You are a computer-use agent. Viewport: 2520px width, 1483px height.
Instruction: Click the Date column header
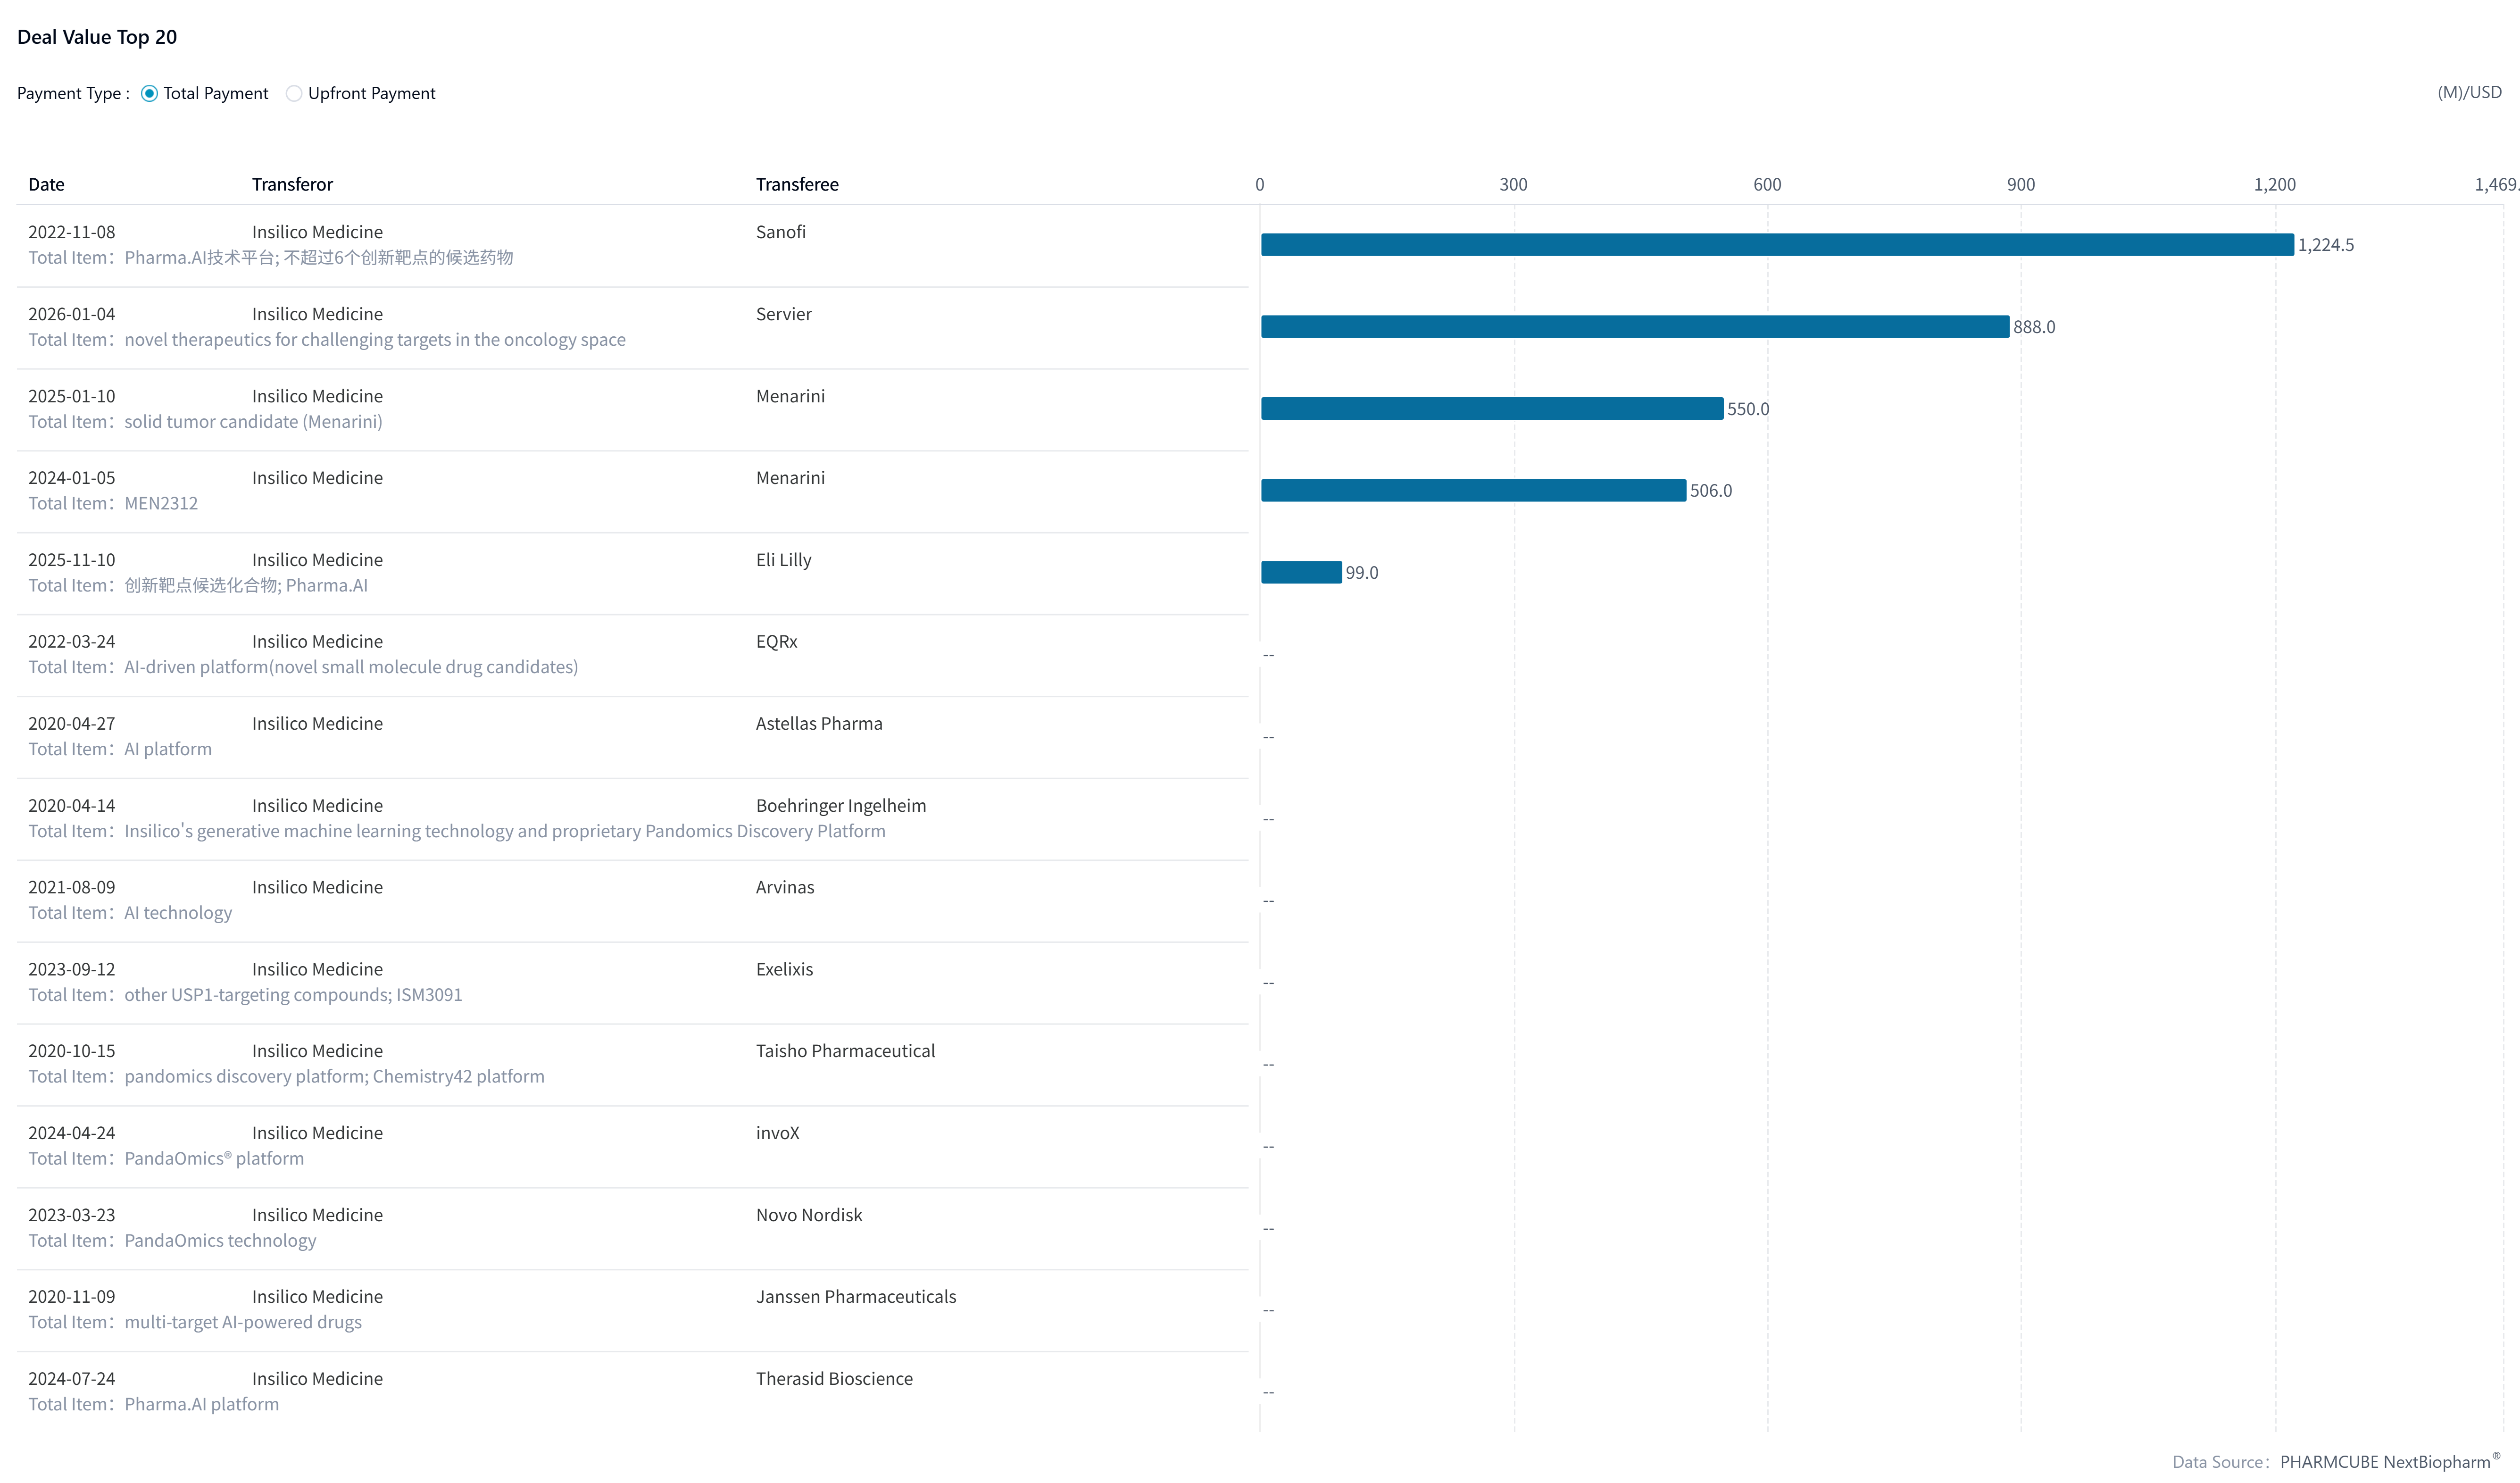[46, 185]
